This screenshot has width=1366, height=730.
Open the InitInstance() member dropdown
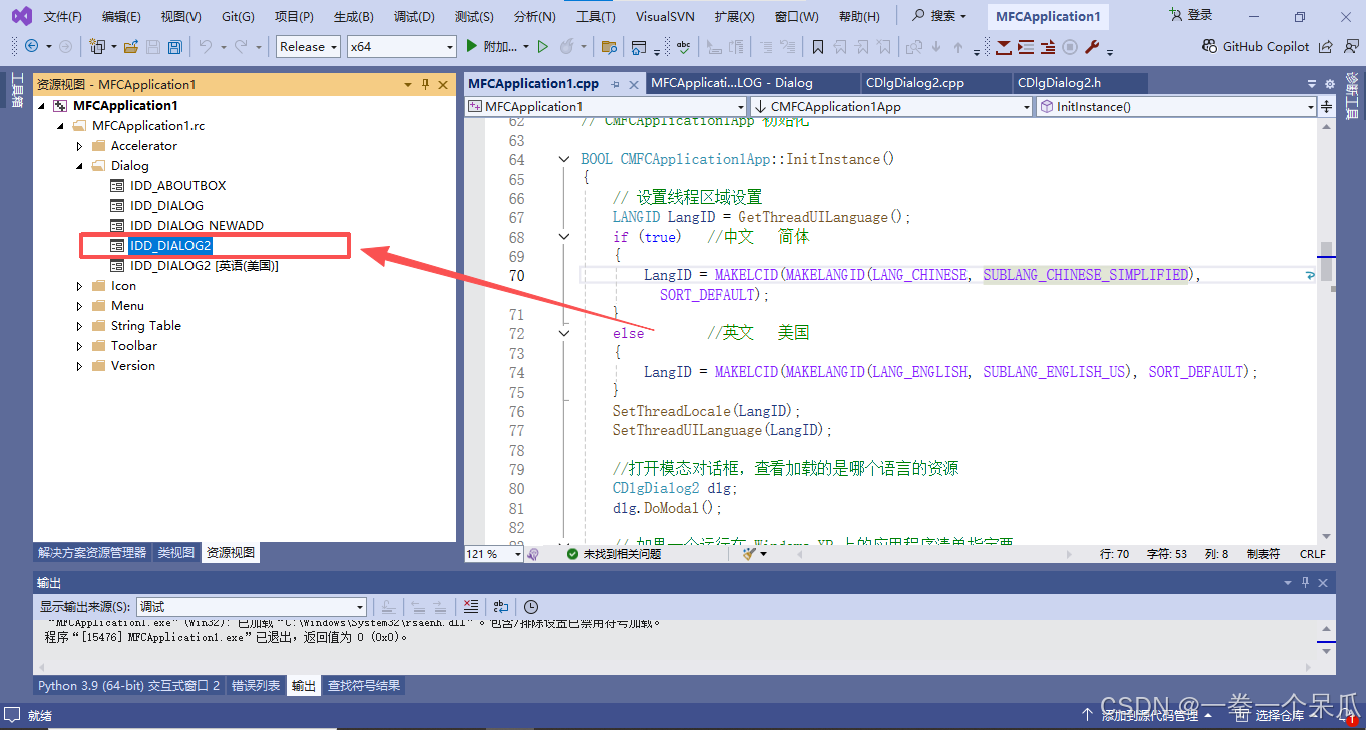click(1176, 106)
